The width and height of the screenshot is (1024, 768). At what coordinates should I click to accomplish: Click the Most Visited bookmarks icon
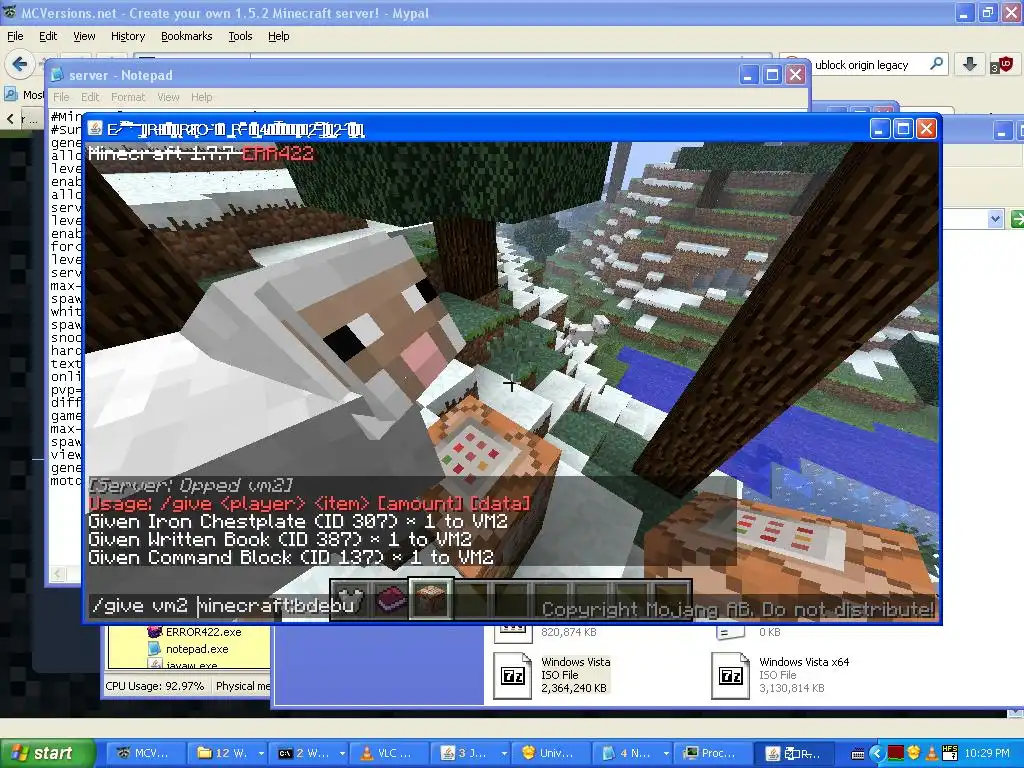(x=10, y=95)
